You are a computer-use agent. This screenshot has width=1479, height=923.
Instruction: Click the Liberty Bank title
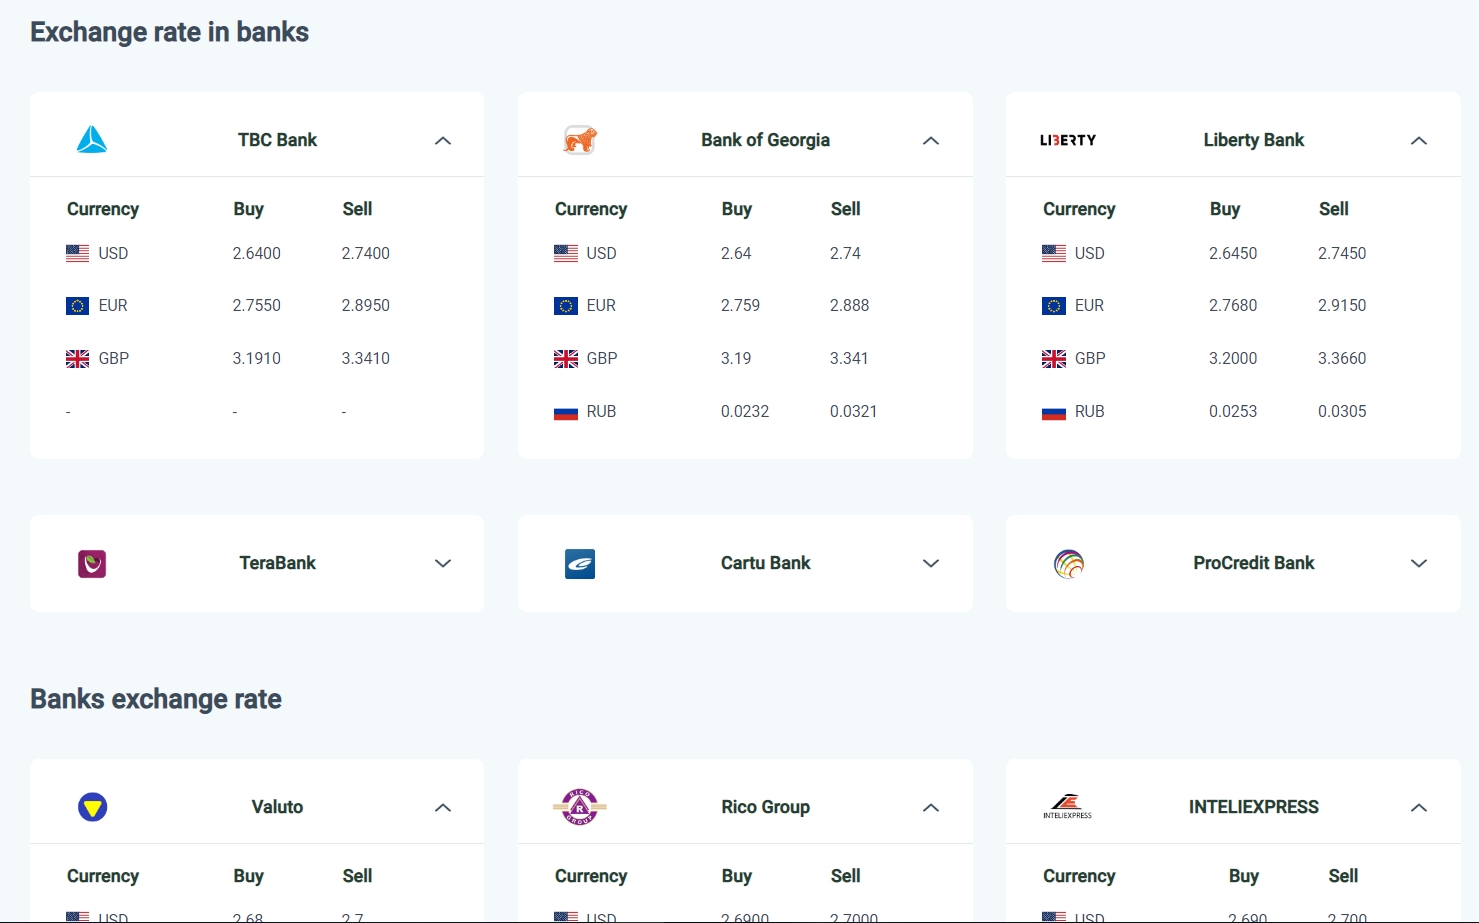pos(1254,140)
